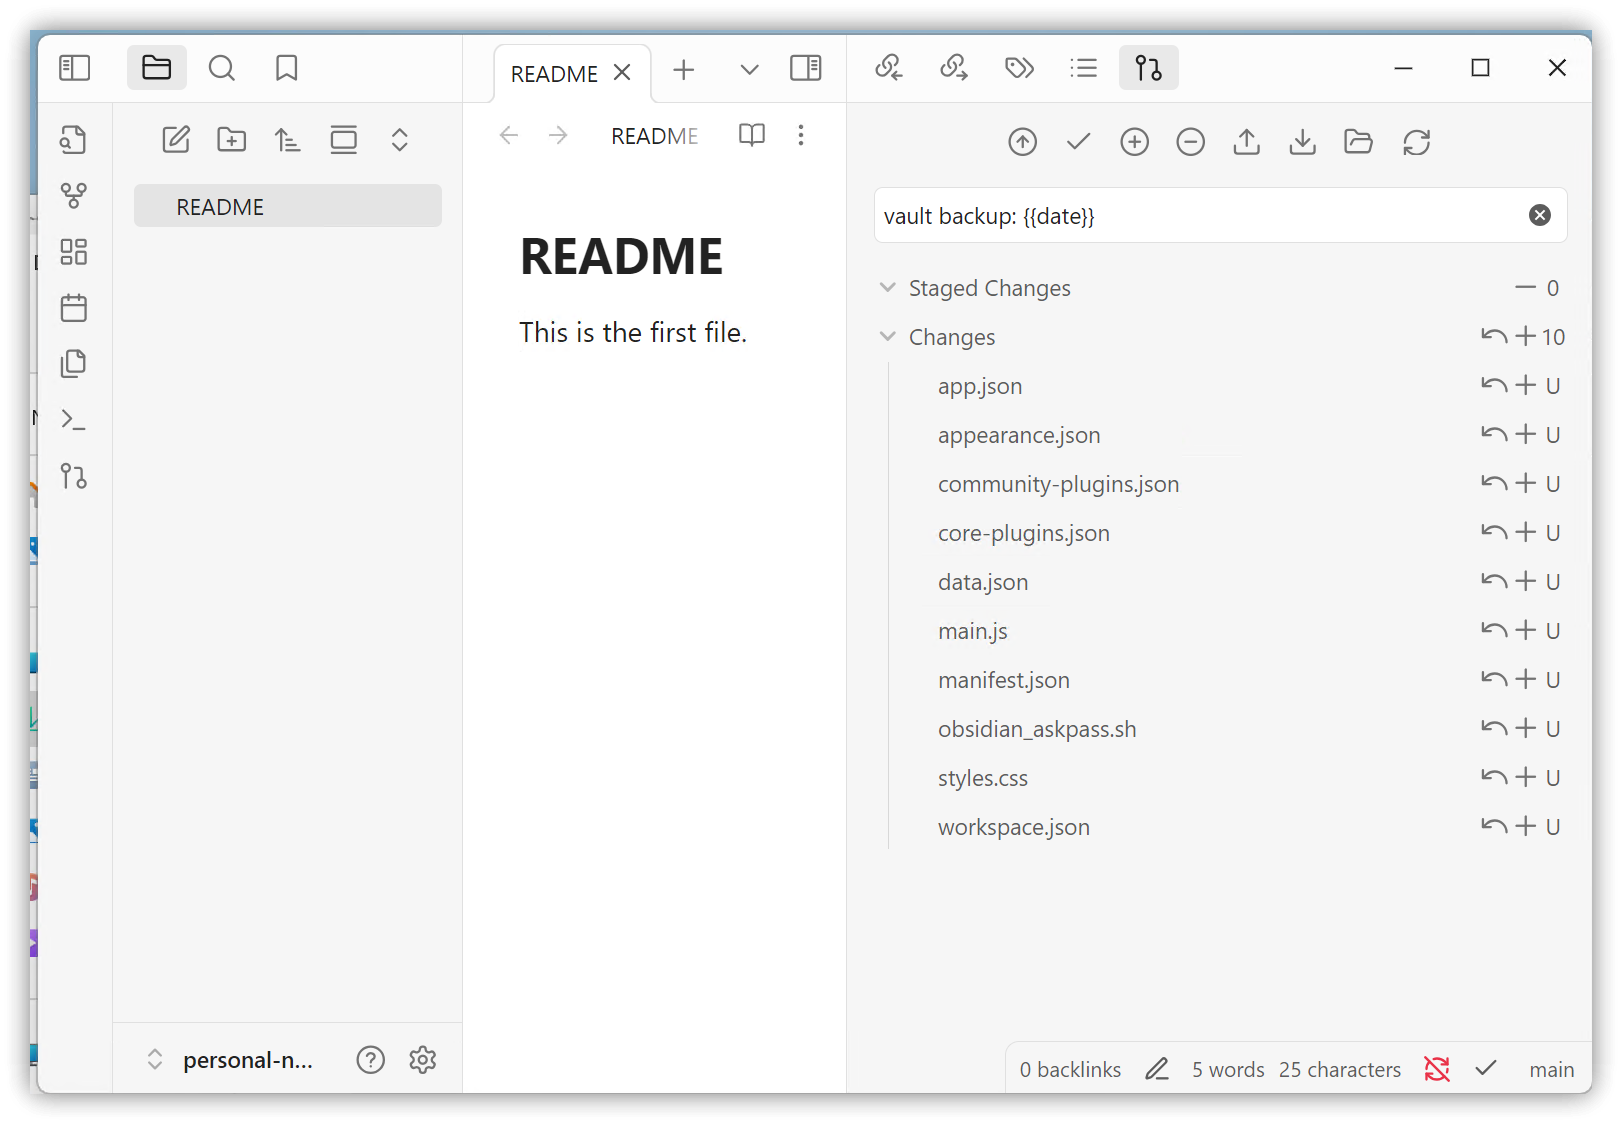Viewport: 1622px width, 1124px height.
Task: Open quick switcher from ribbon
Action: 74,140
